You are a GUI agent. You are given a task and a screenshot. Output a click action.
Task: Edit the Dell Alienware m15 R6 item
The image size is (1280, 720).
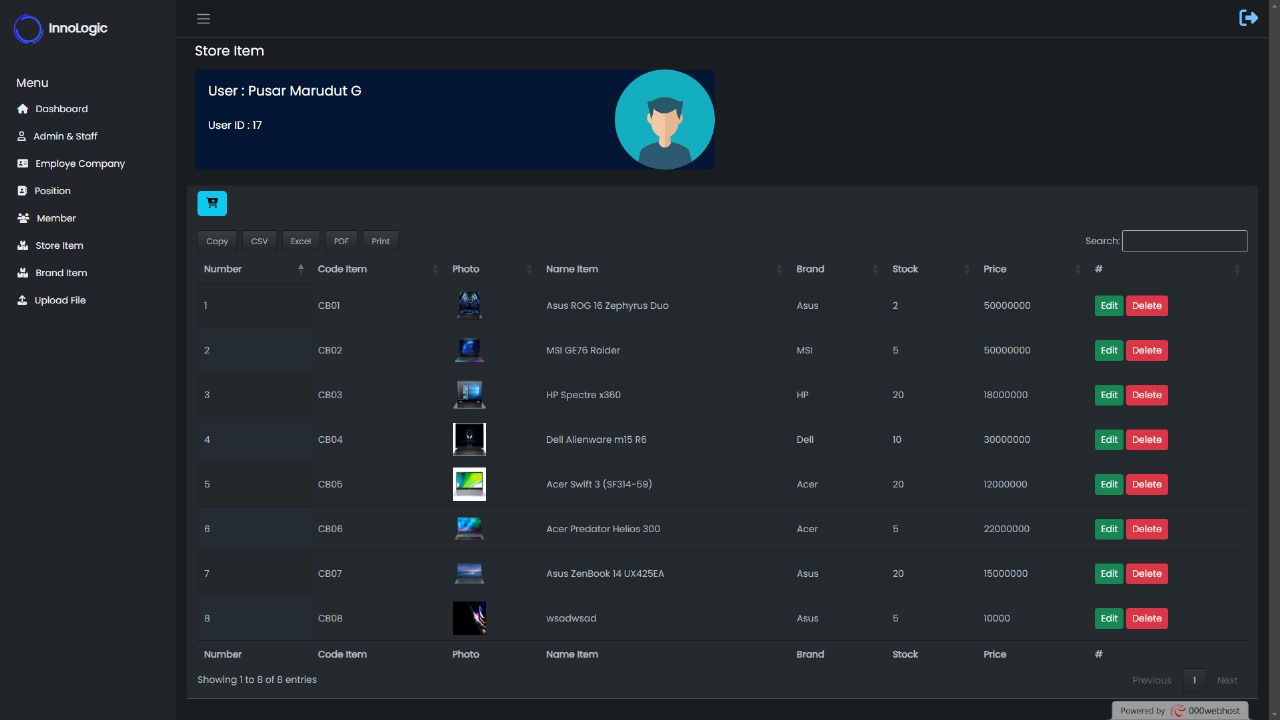pyautogui.click(x=1109, y=440)
